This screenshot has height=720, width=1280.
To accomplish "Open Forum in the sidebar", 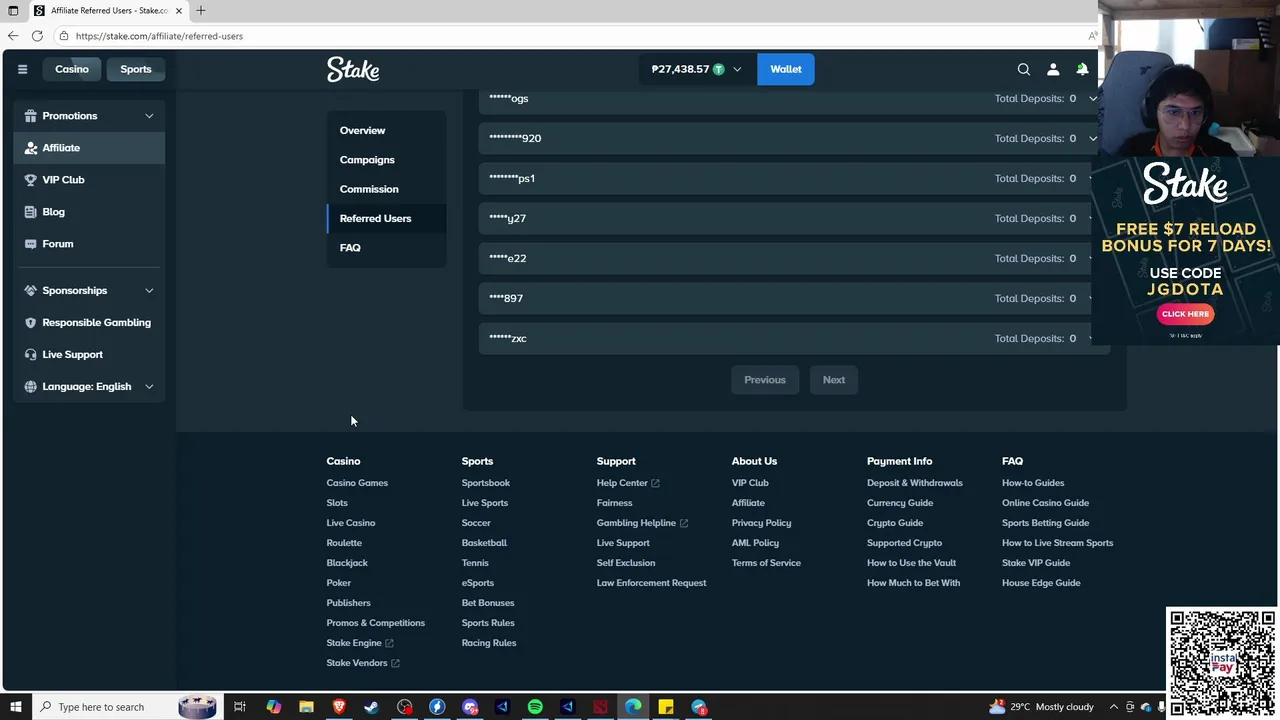I will (89, 244).
